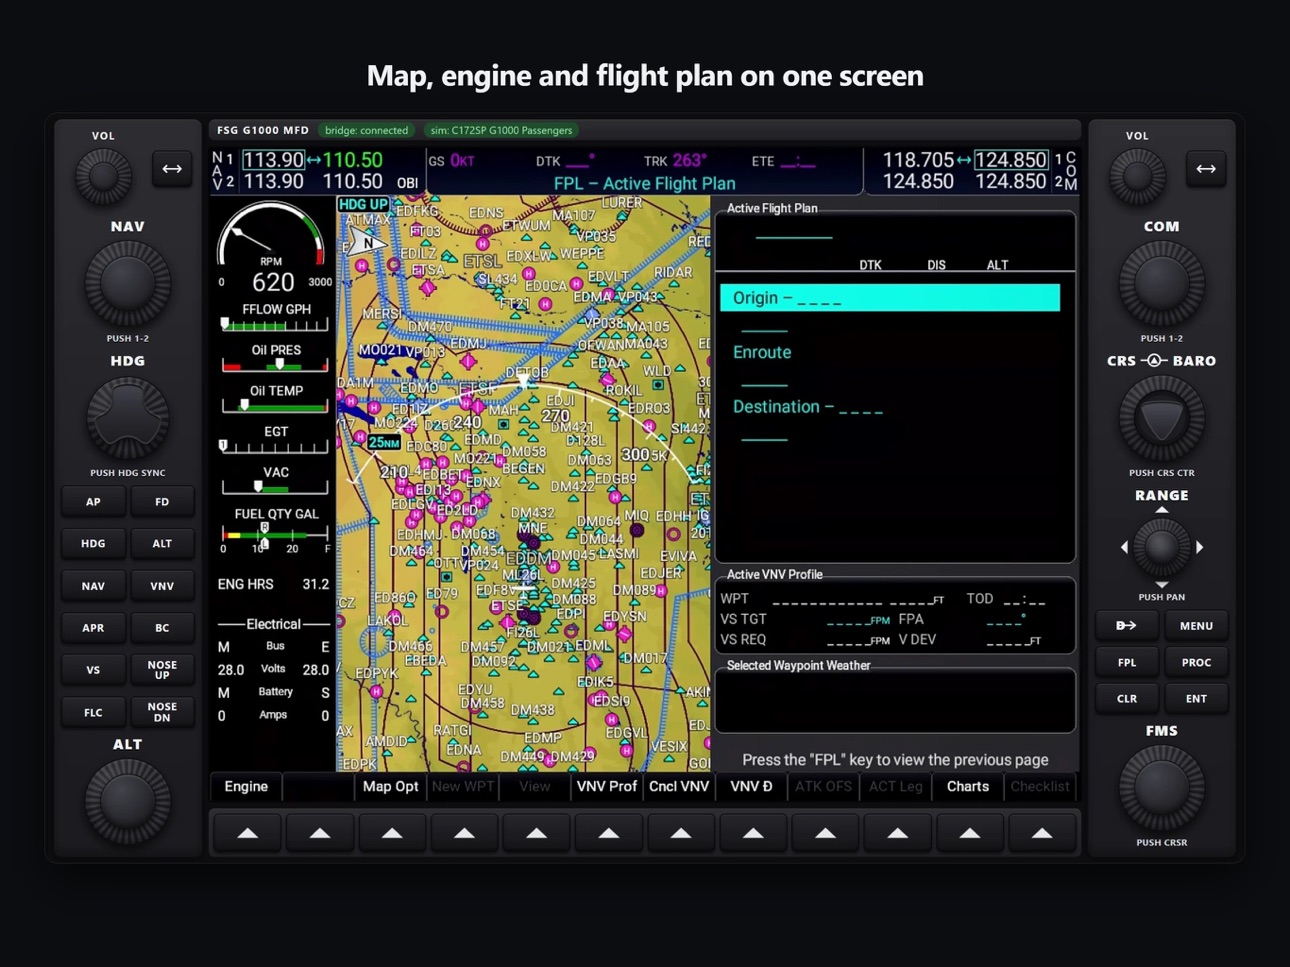This screenshot has width=1290, height=967.
Task: Toggle NAV autopilot mode button
Action: [93, 586]
